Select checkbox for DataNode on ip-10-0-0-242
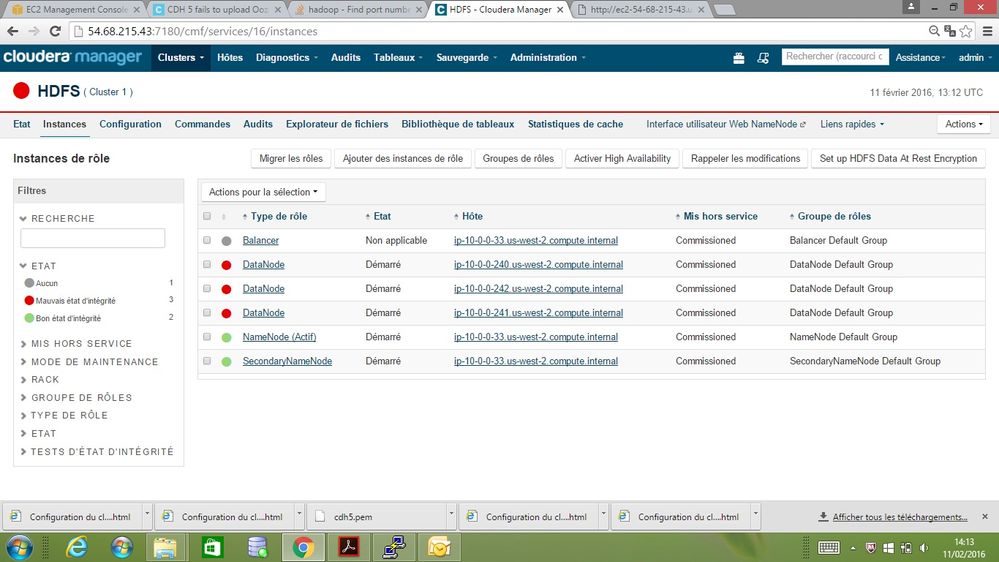Image resolution: width=999 pixels, height=562 pixels. pos(207,289)
